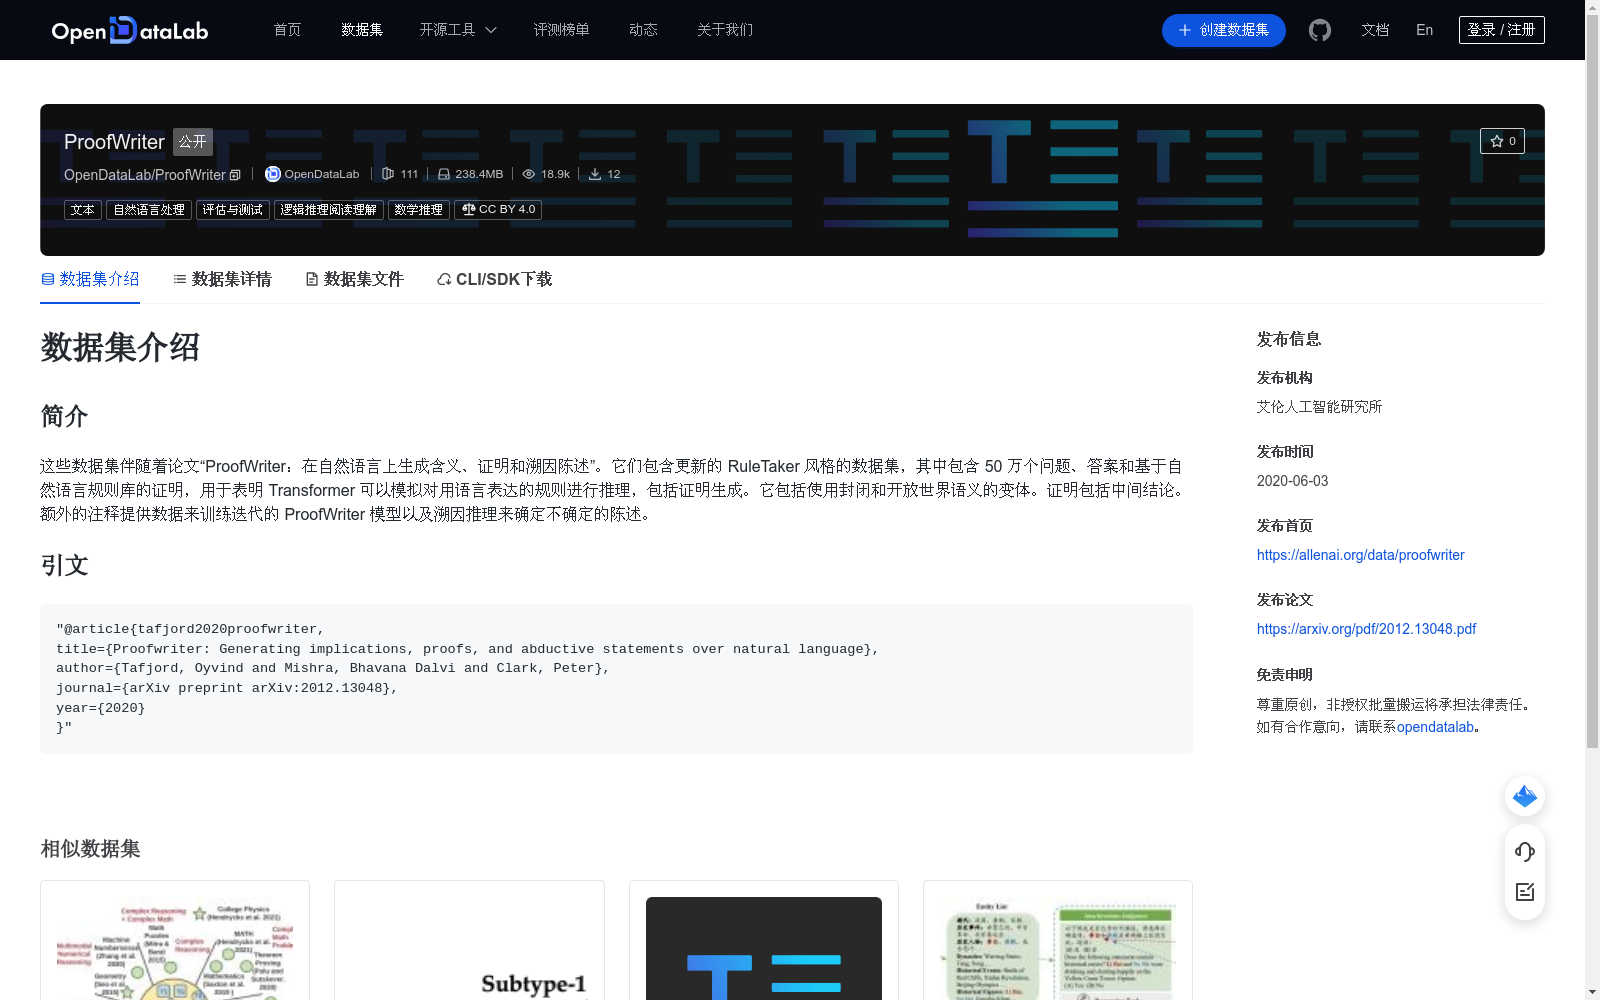1600x1000 pixels.
Task: Go to 首页 in the navigation bar
Action: click(288, 30)
